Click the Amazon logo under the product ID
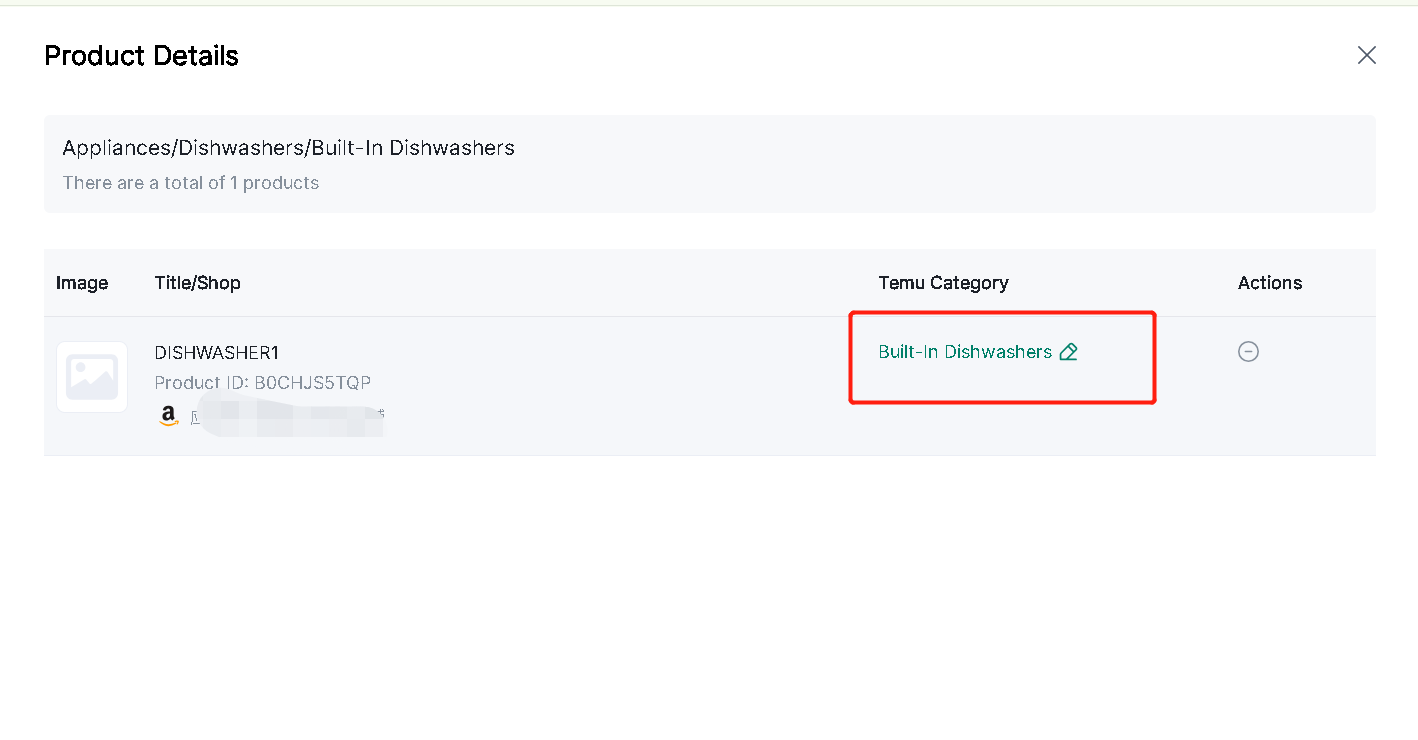This screenshot has width=1418, height=740. click(168, 415)
